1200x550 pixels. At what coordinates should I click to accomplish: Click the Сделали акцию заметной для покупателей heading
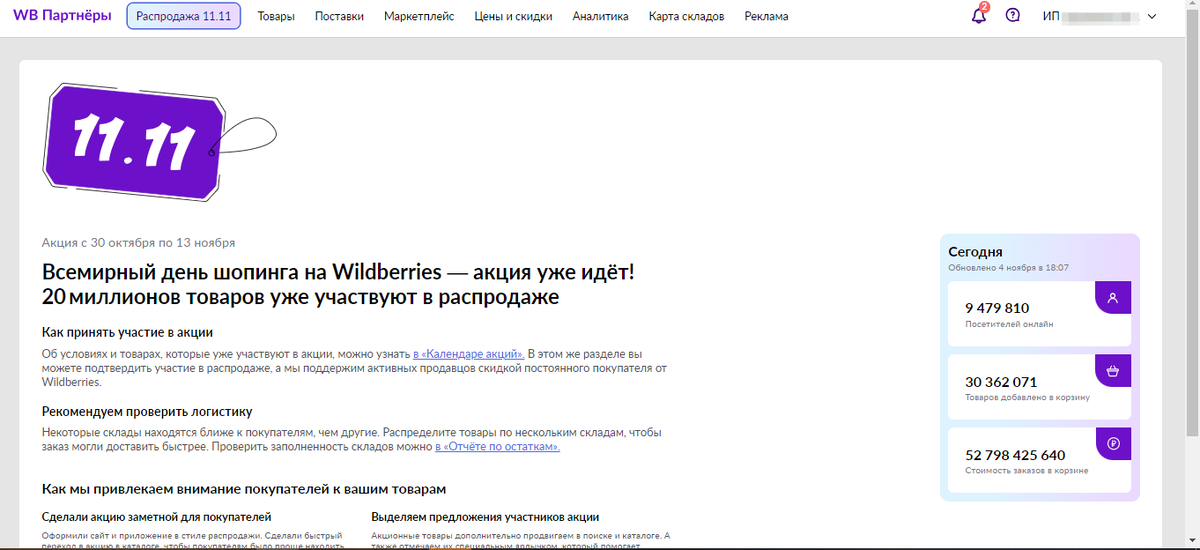pos(157,517)
